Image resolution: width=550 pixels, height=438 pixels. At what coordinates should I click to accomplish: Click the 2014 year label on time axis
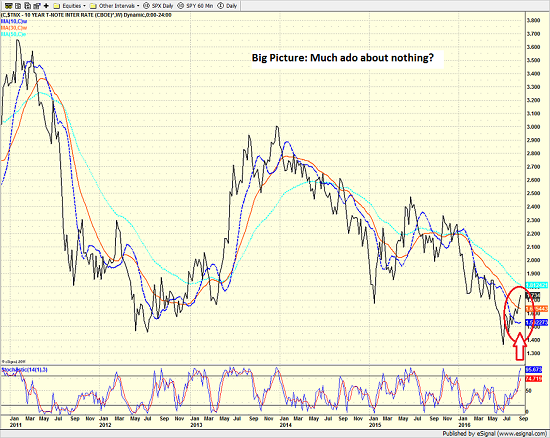pyautogui.click(x=286, y=425)
